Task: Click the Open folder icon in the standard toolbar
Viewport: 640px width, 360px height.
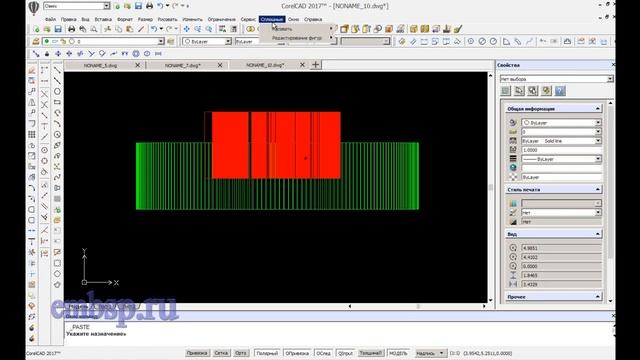Action: coord(47,29)
